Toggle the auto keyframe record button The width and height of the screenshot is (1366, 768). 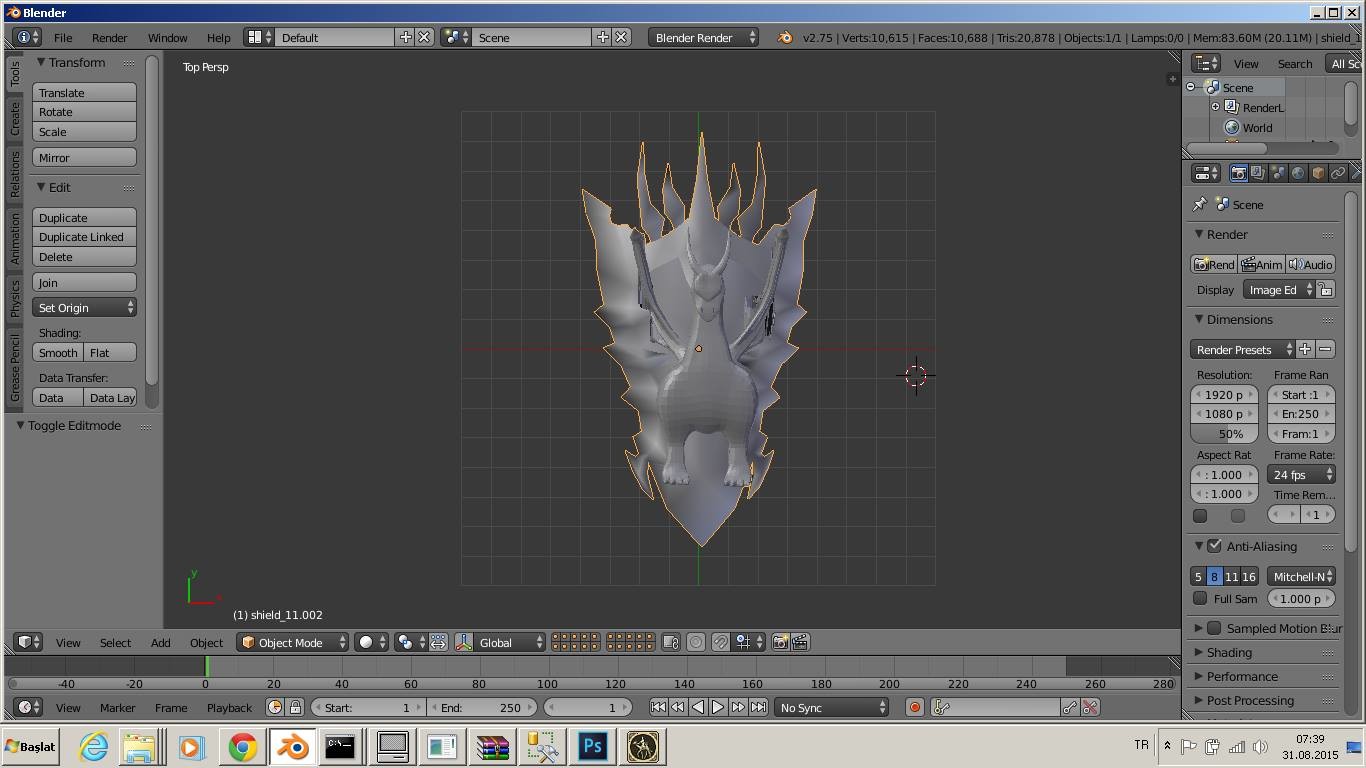point(914,707)
